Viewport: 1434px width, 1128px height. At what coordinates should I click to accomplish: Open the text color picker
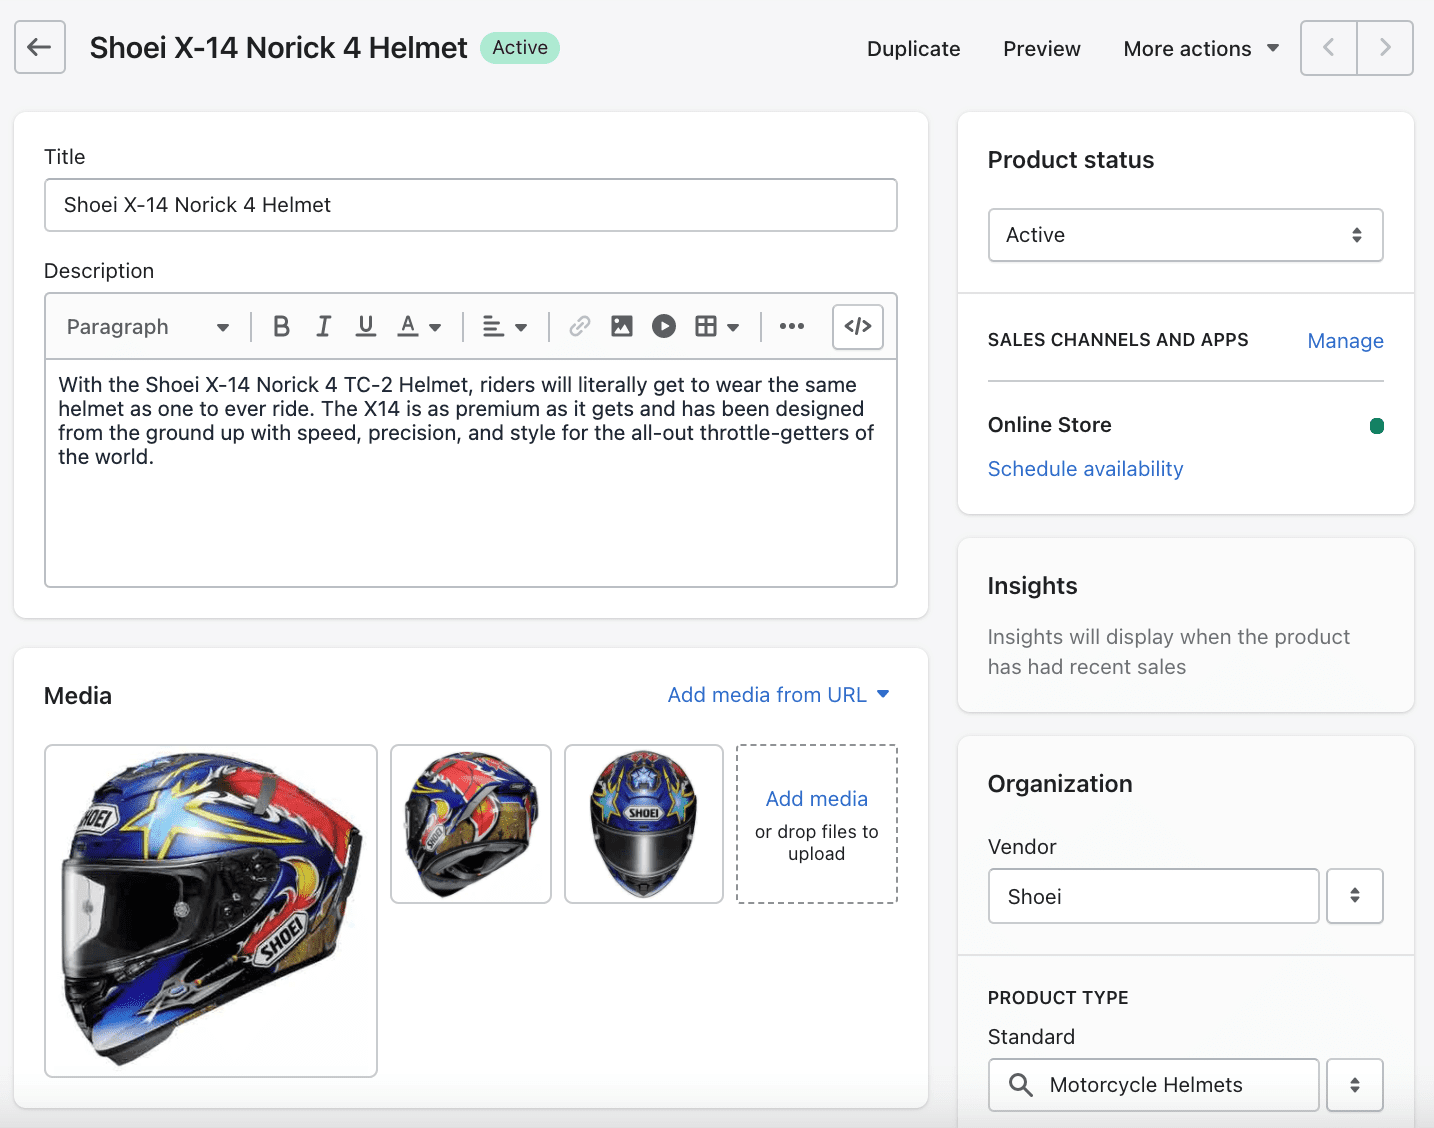(419, 326)
